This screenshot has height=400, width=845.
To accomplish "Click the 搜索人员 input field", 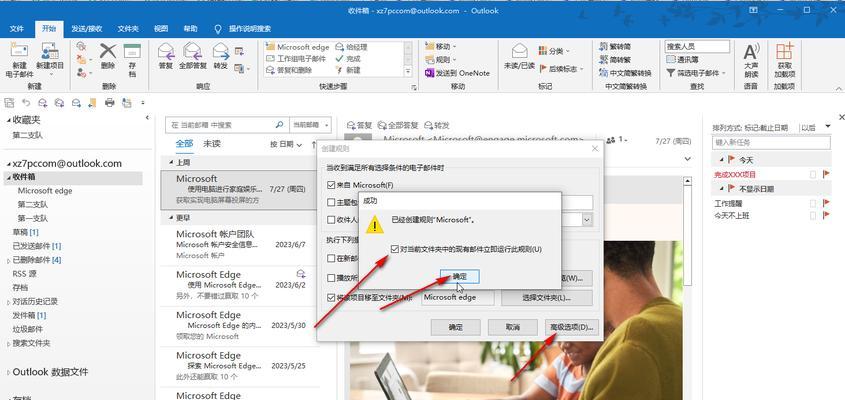I will (x=697, y=47).
